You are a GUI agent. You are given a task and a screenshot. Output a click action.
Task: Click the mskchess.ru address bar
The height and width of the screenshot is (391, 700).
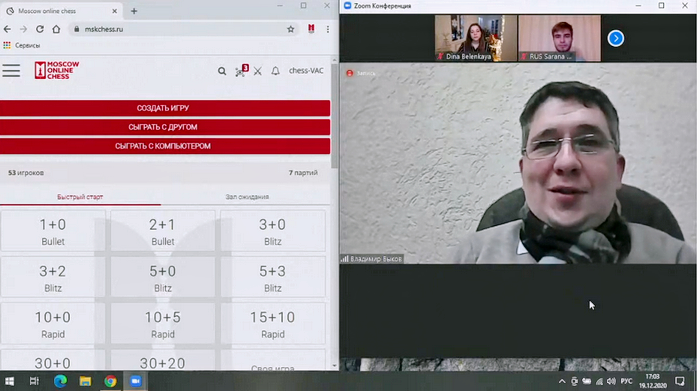[x=179, y=29]
